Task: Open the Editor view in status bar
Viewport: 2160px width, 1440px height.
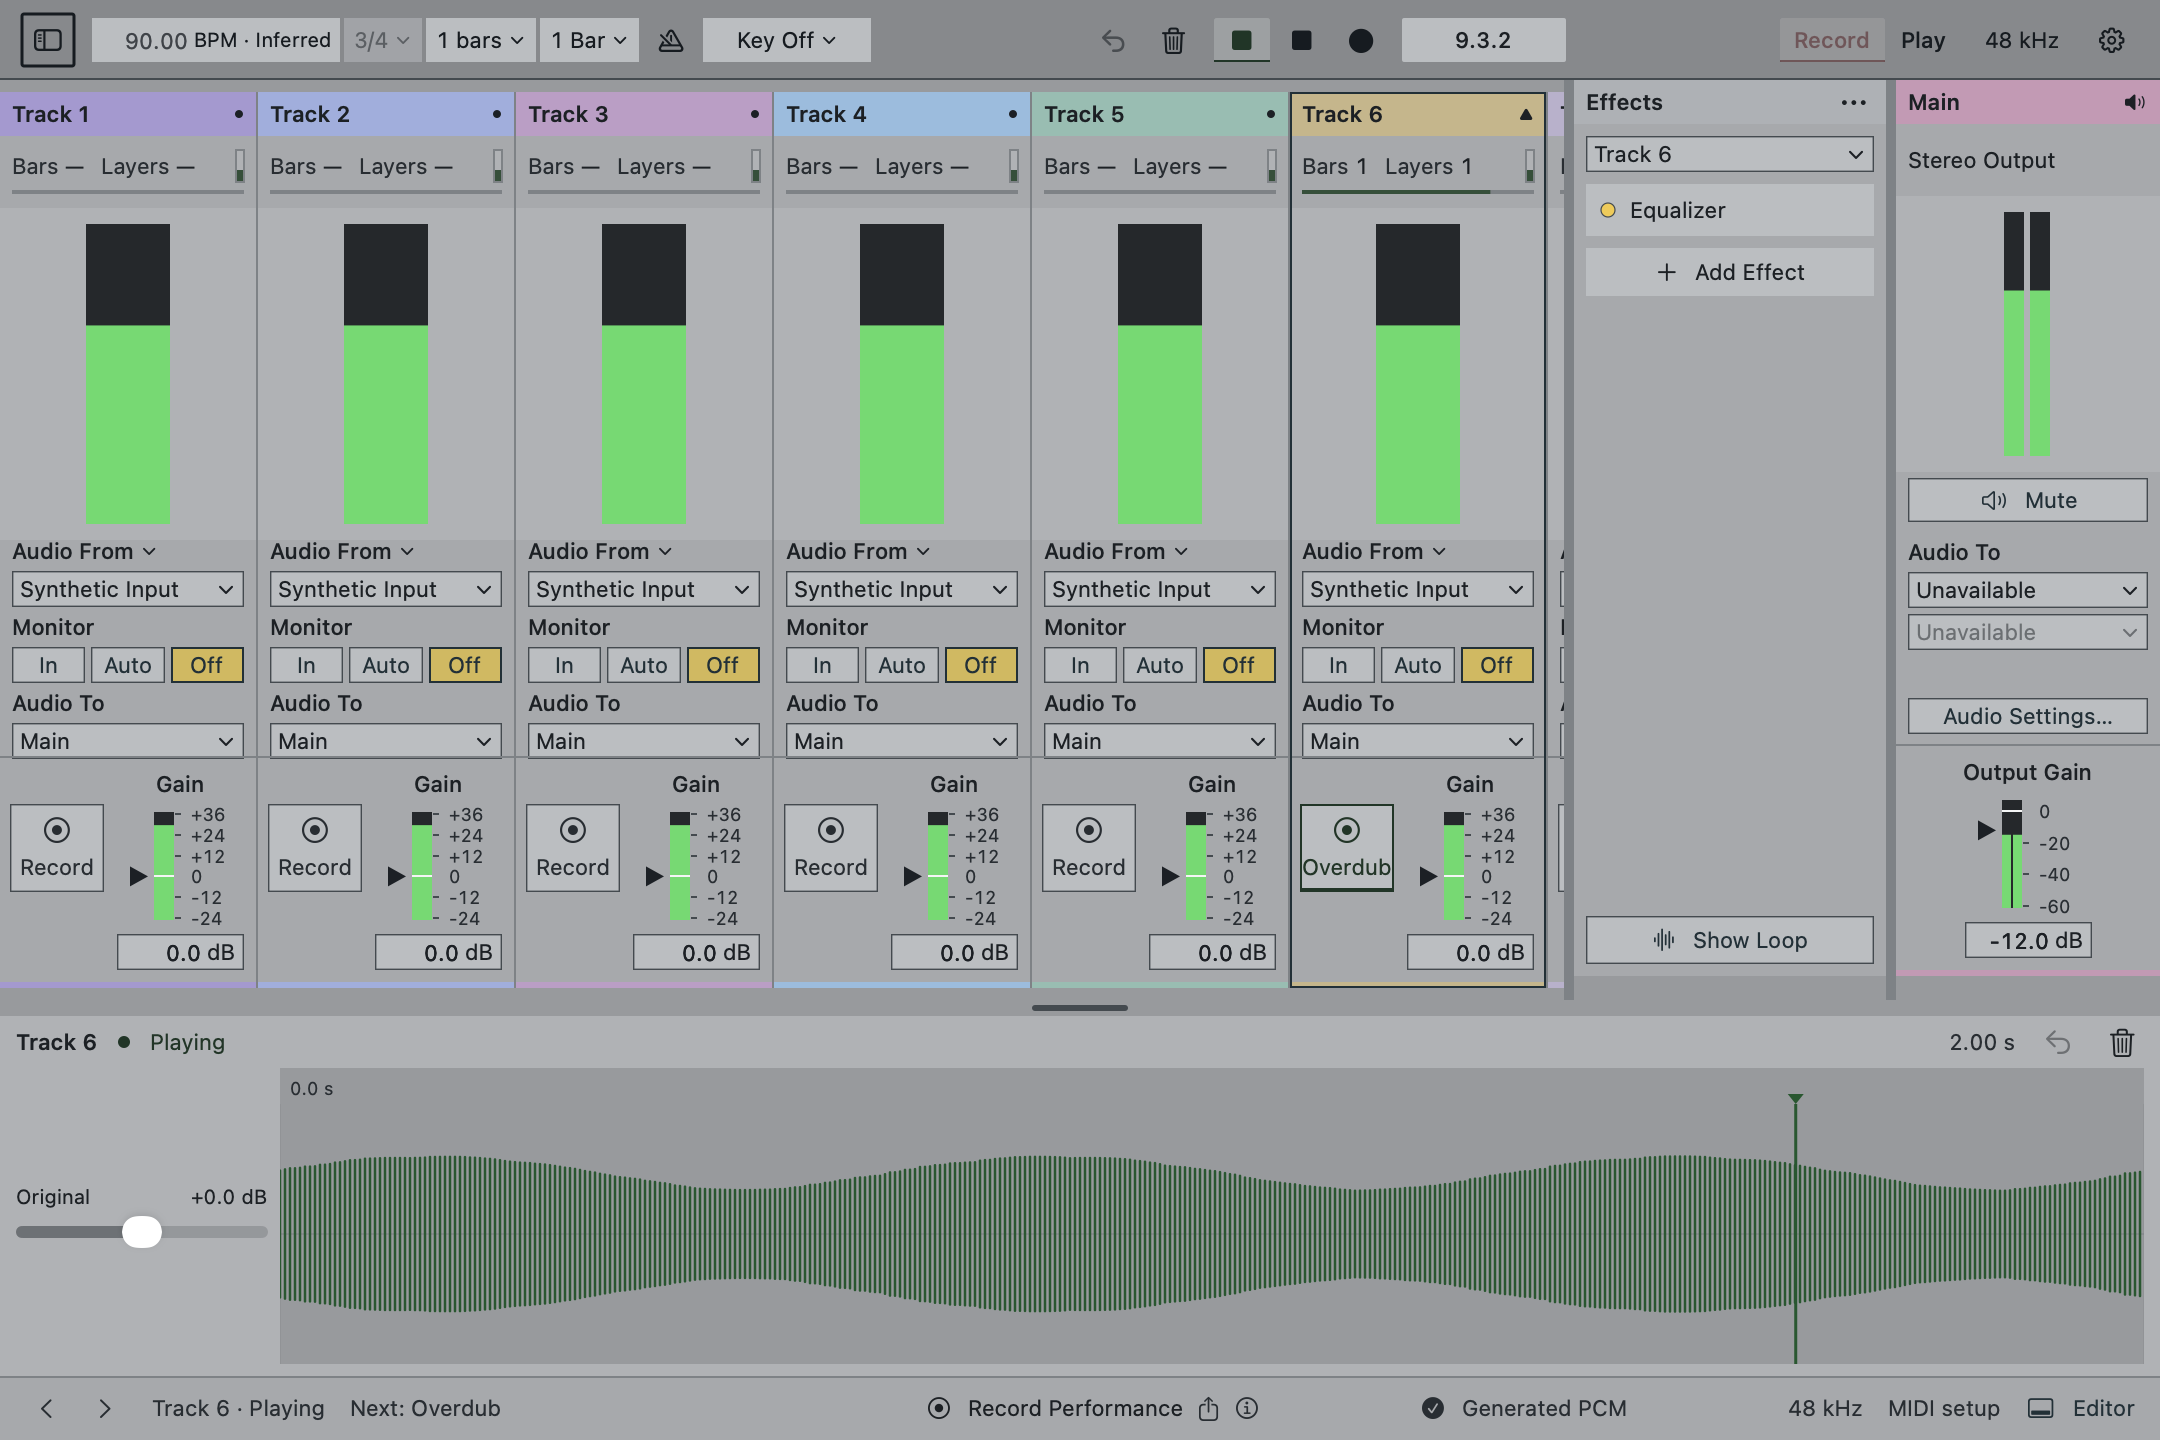Action: pyautogui.click(x=2081, y=1408)
